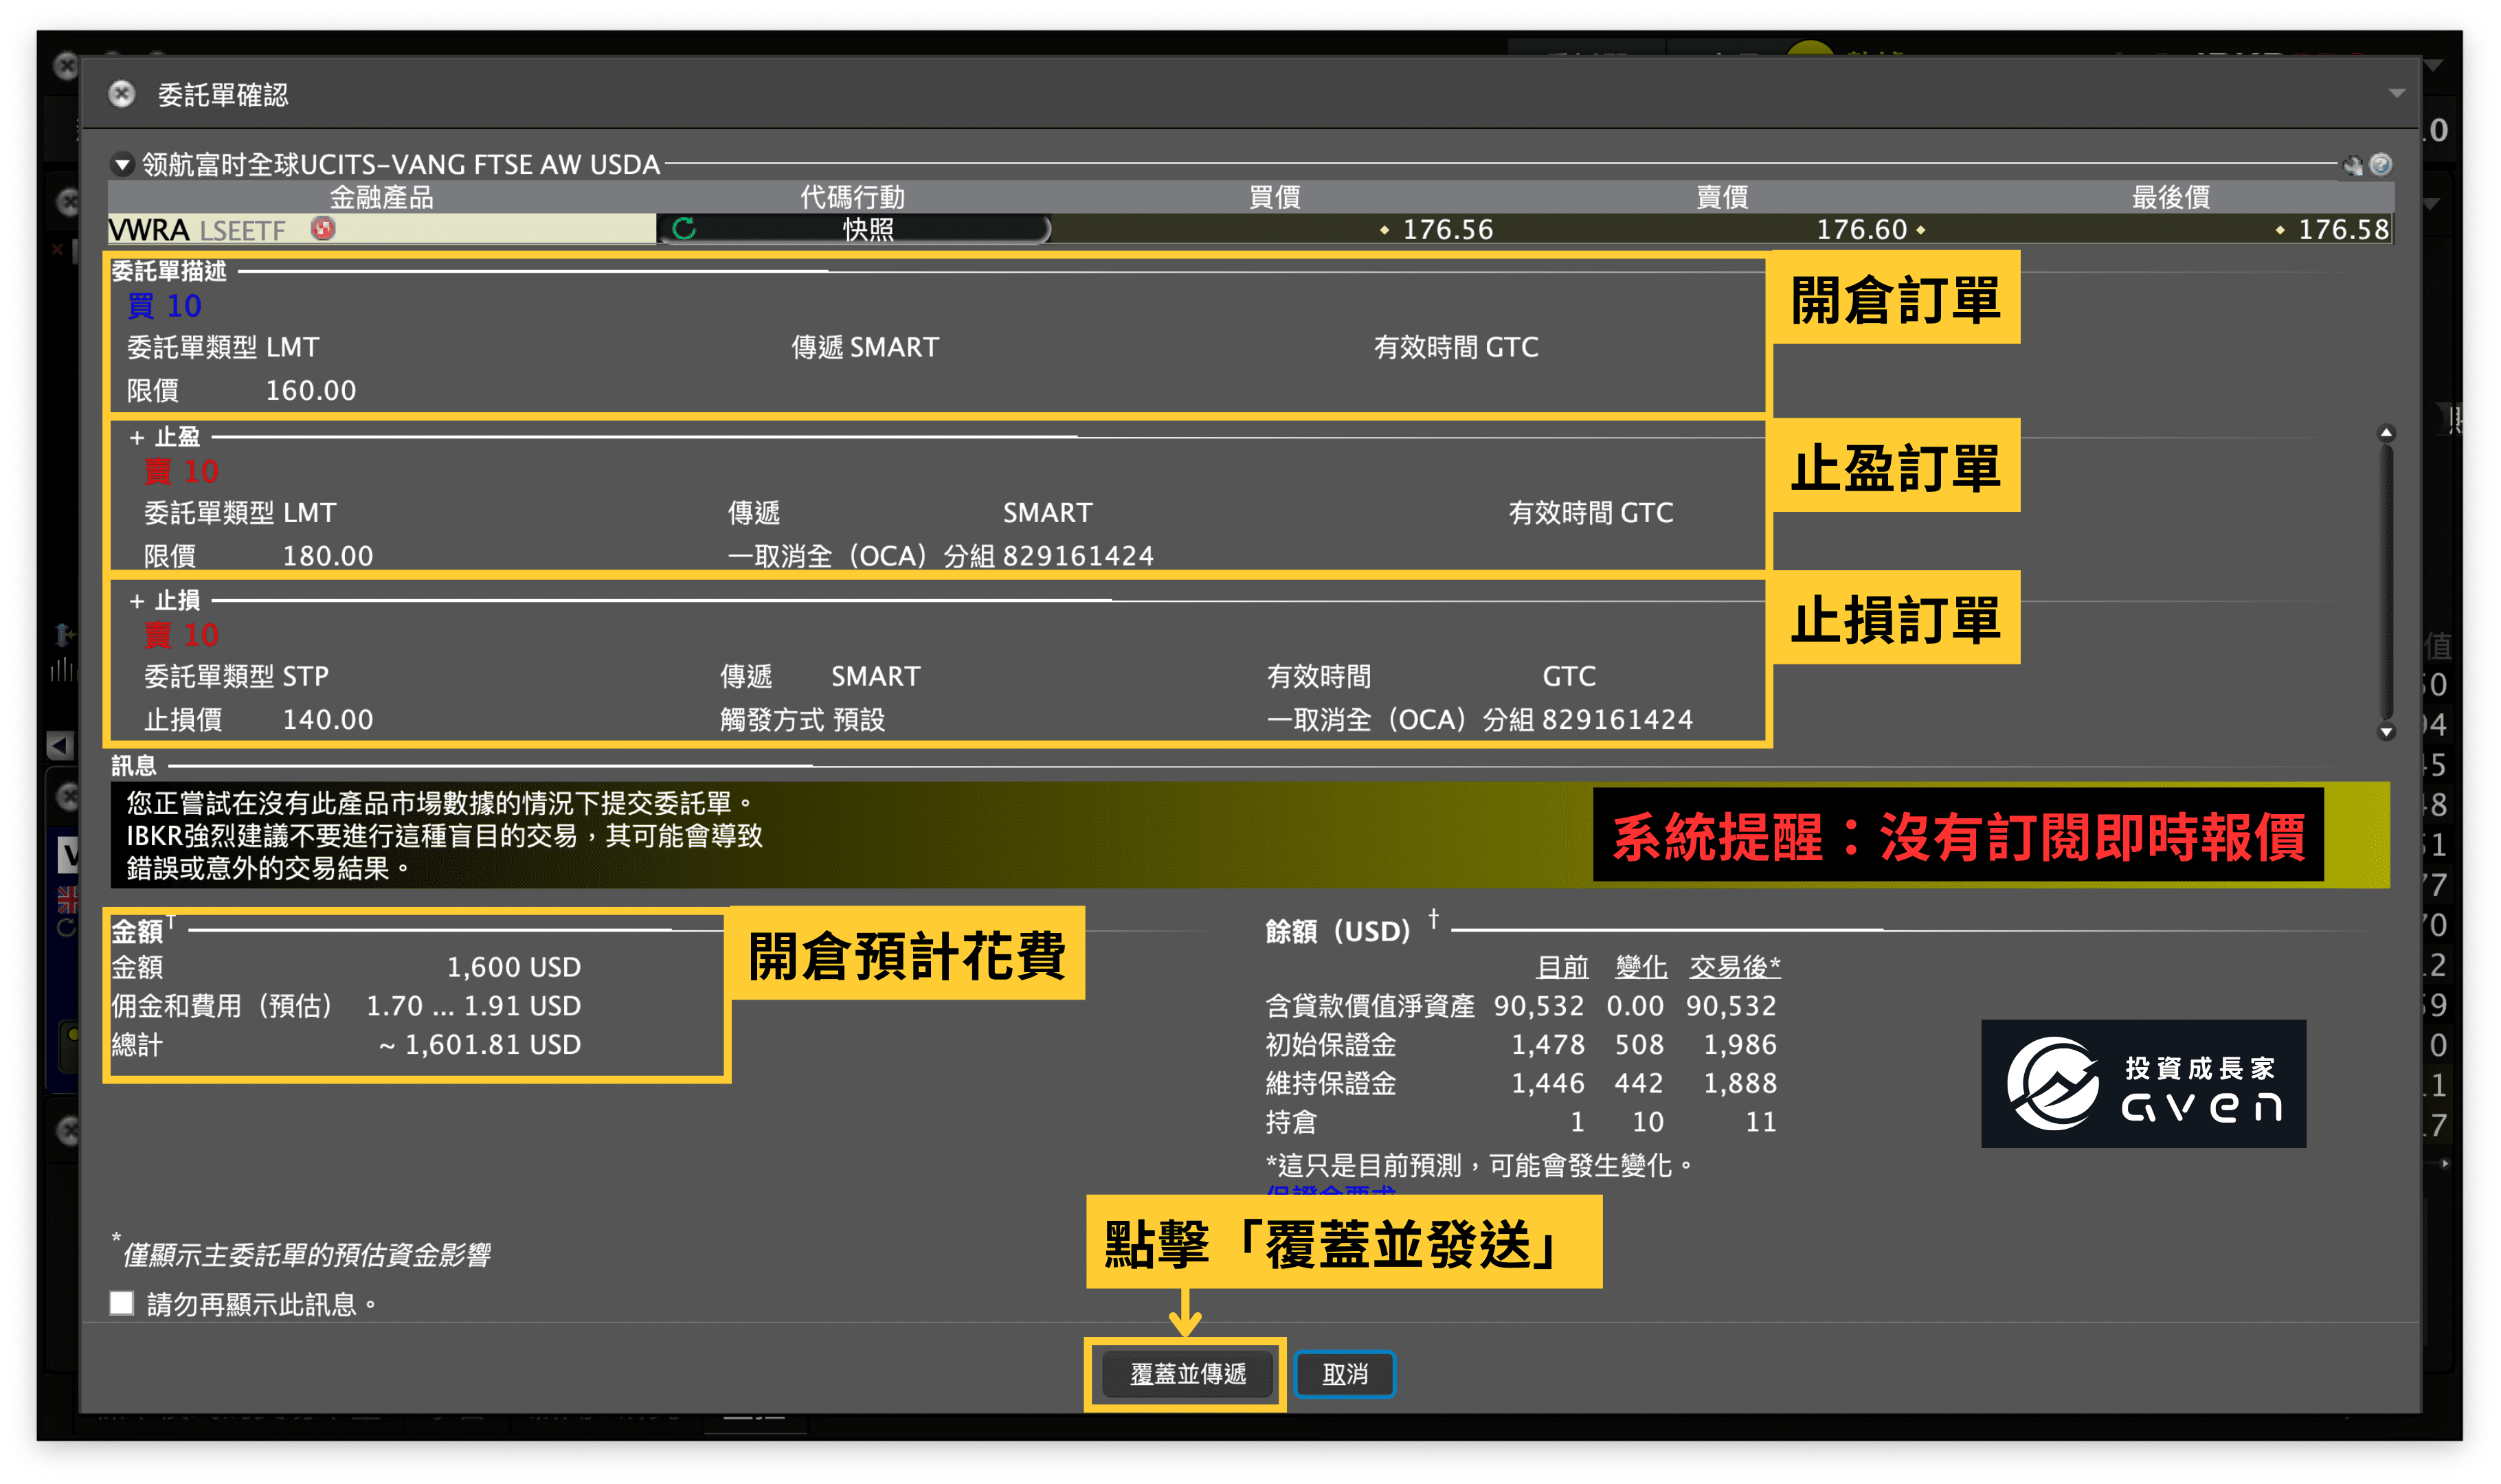Screen dimensions: 2501x1484
Task: Open the dropdown arrow at dialog top right
Action: click(2398, 93)
